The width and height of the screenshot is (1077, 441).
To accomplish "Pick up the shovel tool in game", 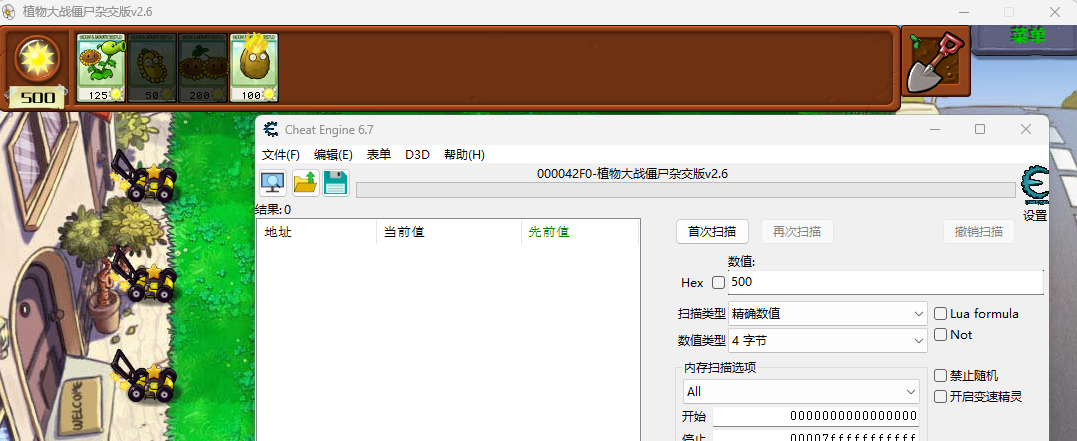I will pos(934,62).
